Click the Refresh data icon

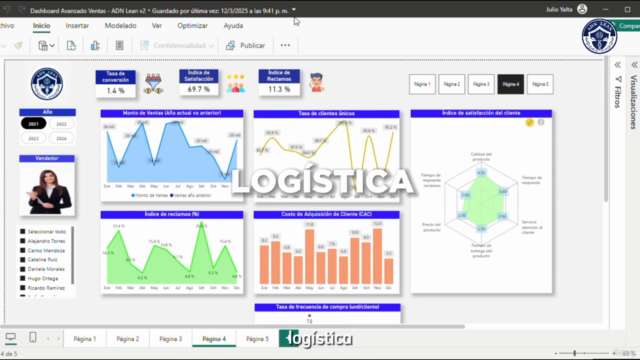pos(71,45)
